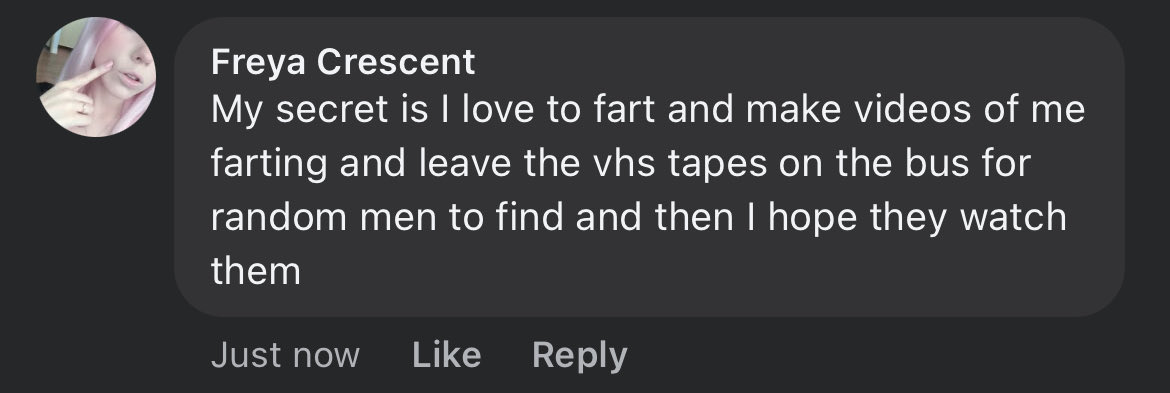Click the last word 'them' in the comment
This screenshot has width=1170, height=393.
(256, 271)
